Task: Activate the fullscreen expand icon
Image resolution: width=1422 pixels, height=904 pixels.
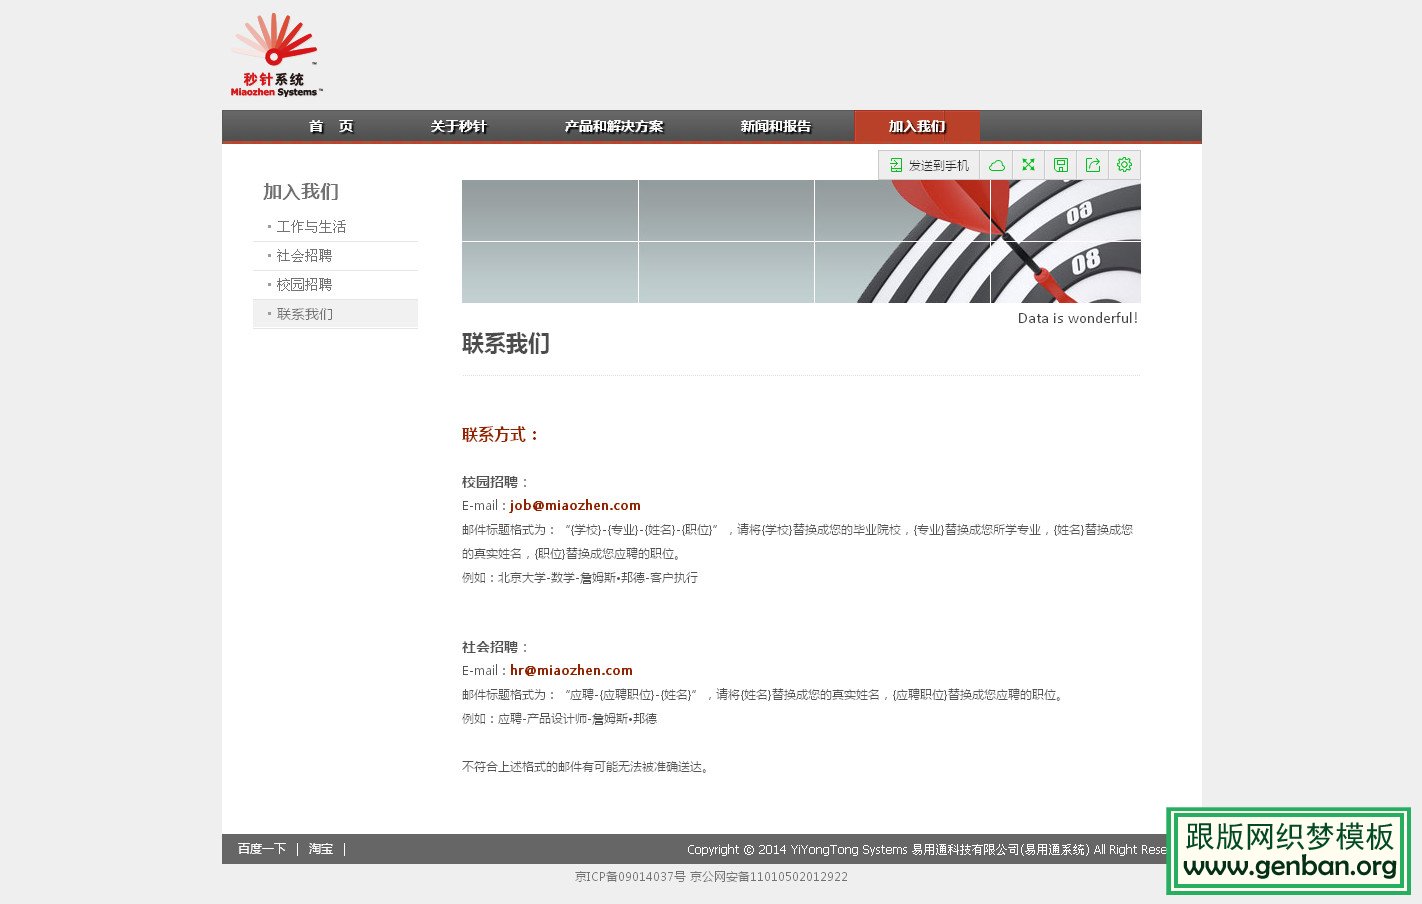Action: (1028, 164)
